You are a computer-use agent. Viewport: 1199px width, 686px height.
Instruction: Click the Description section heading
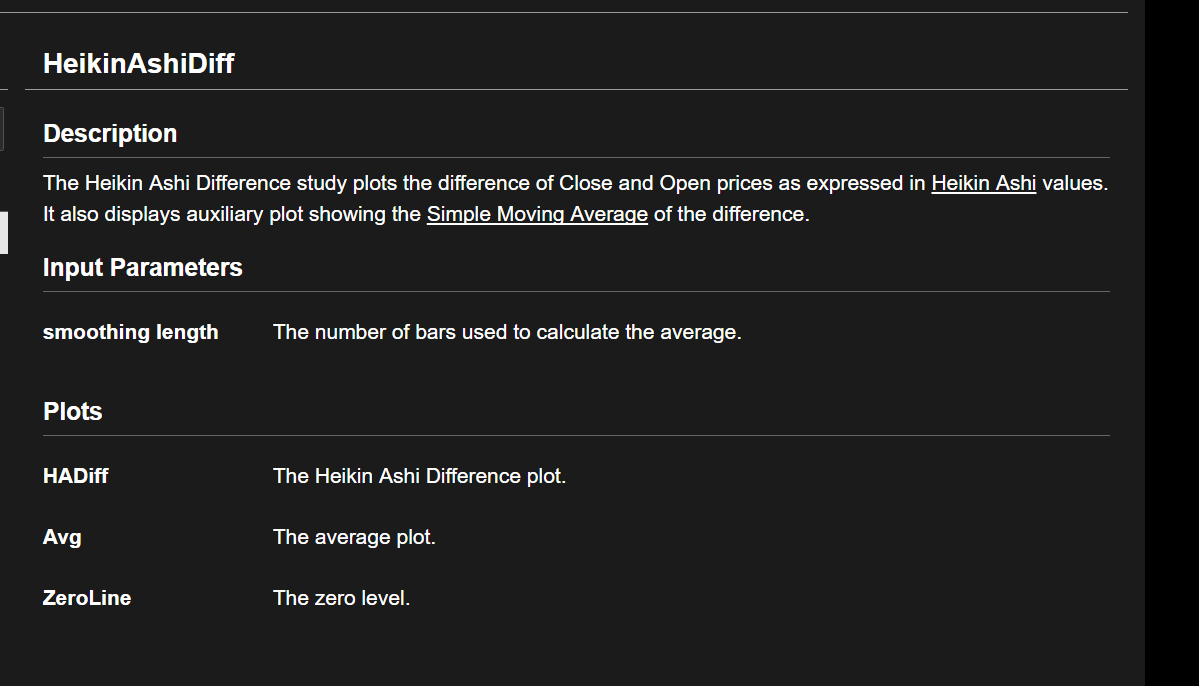pyautogui.click(x=110, y=134)
